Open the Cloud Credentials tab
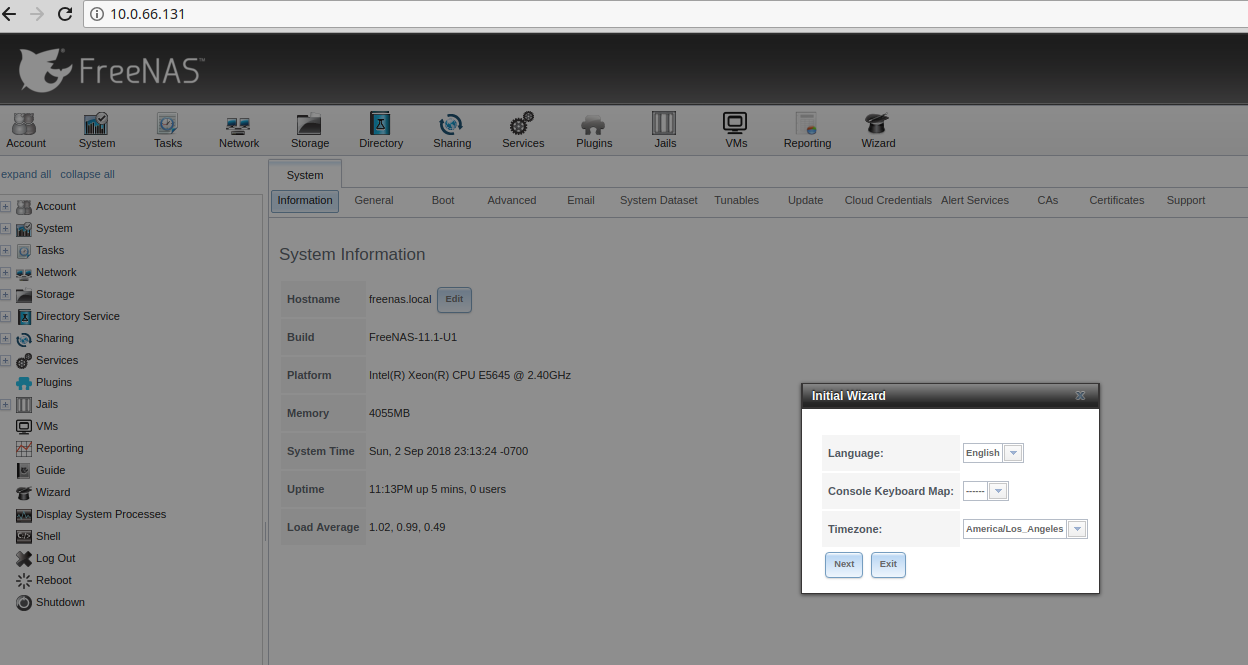This screenshot has width=1248, height=665. pyautogui.click(x=887, y=200)
